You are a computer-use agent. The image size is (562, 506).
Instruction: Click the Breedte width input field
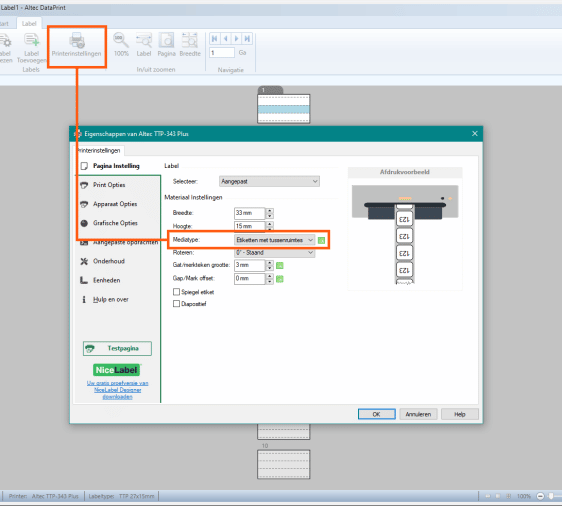(249, 213)
